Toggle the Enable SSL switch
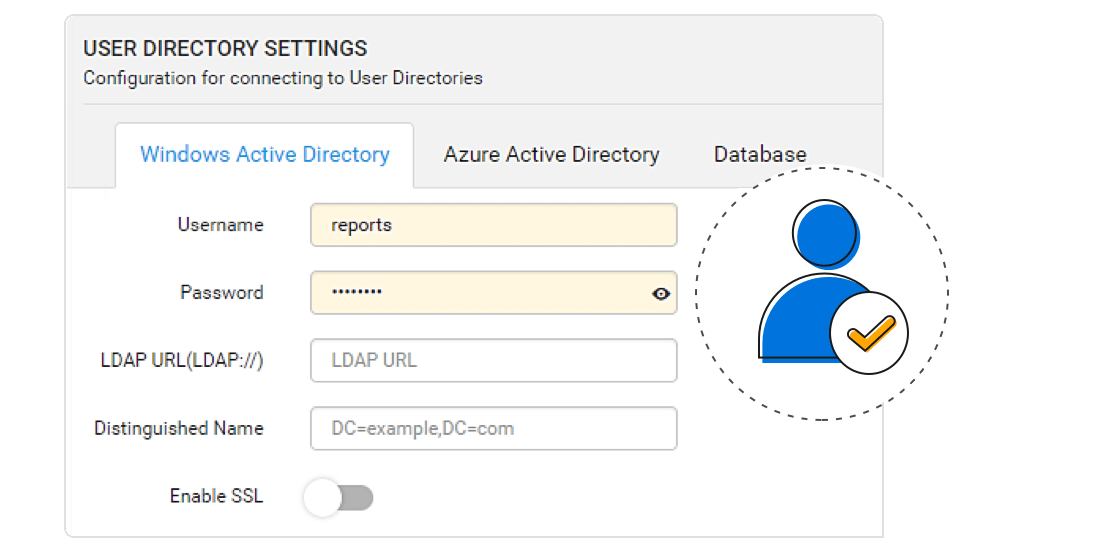Image resolution: width=1100 pixels, height=560 pixels. [338, 497]
